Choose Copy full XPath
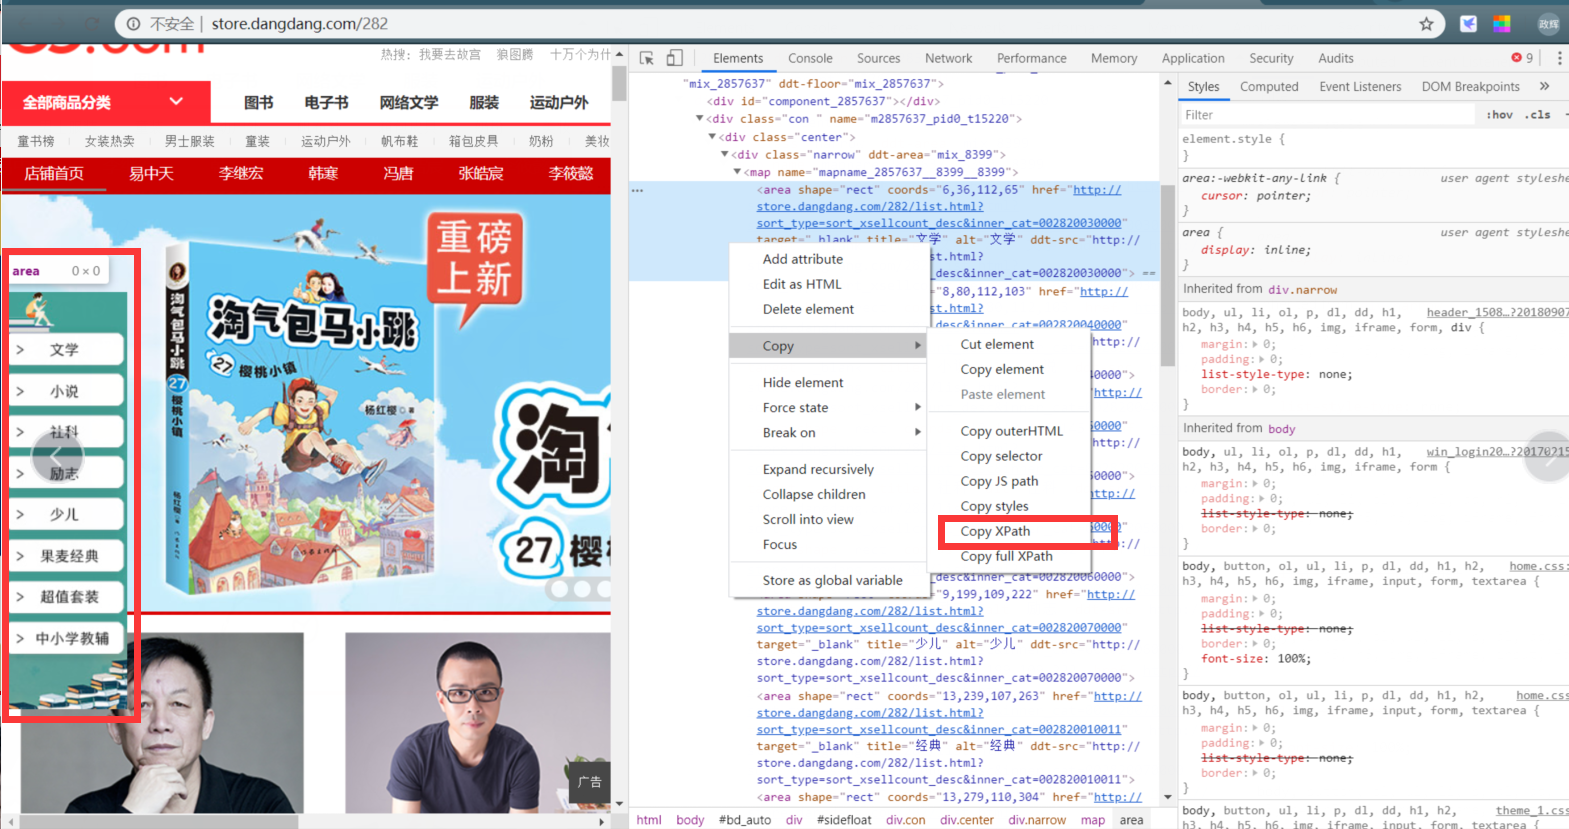The height and width of the screenshot is (829, 1569). tap(1007, 556)
